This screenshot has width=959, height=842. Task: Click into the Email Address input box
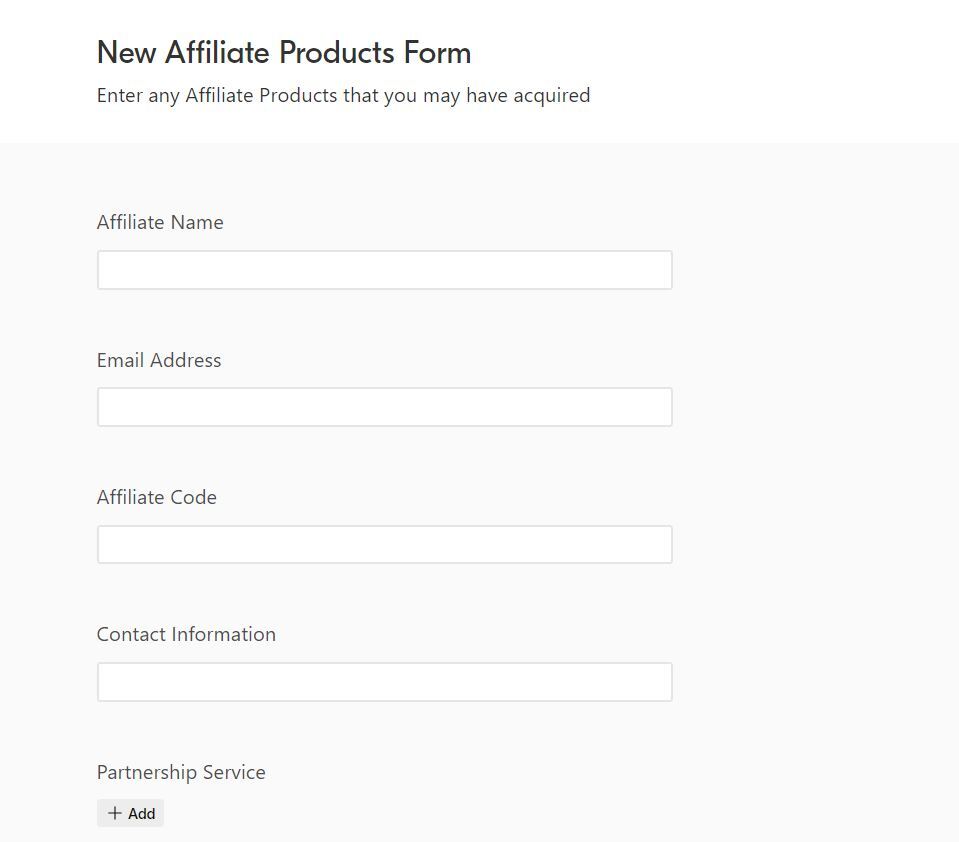tap(384, 407)
